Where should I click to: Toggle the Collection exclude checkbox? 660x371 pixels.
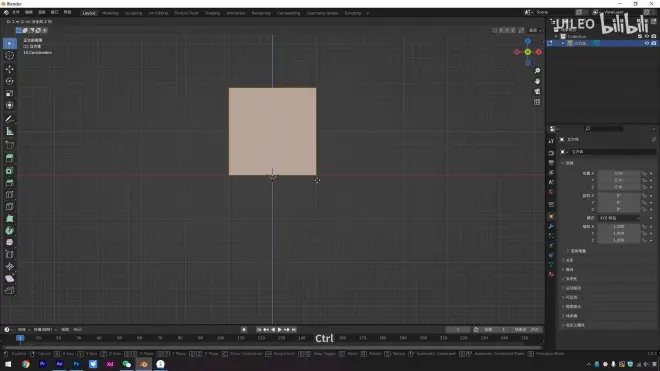pos(640,37)
